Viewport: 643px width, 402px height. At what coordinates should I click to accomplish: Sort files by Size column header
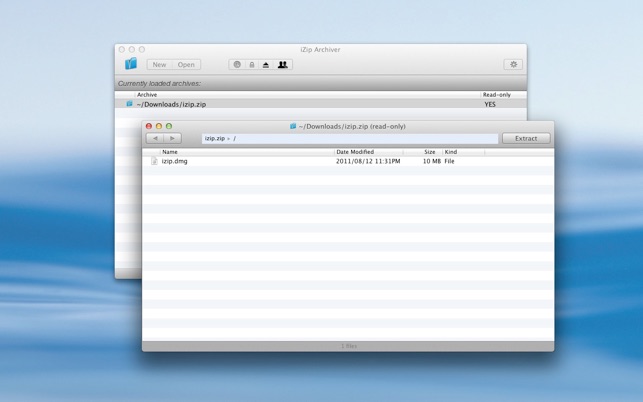click(x=428, y=152)
